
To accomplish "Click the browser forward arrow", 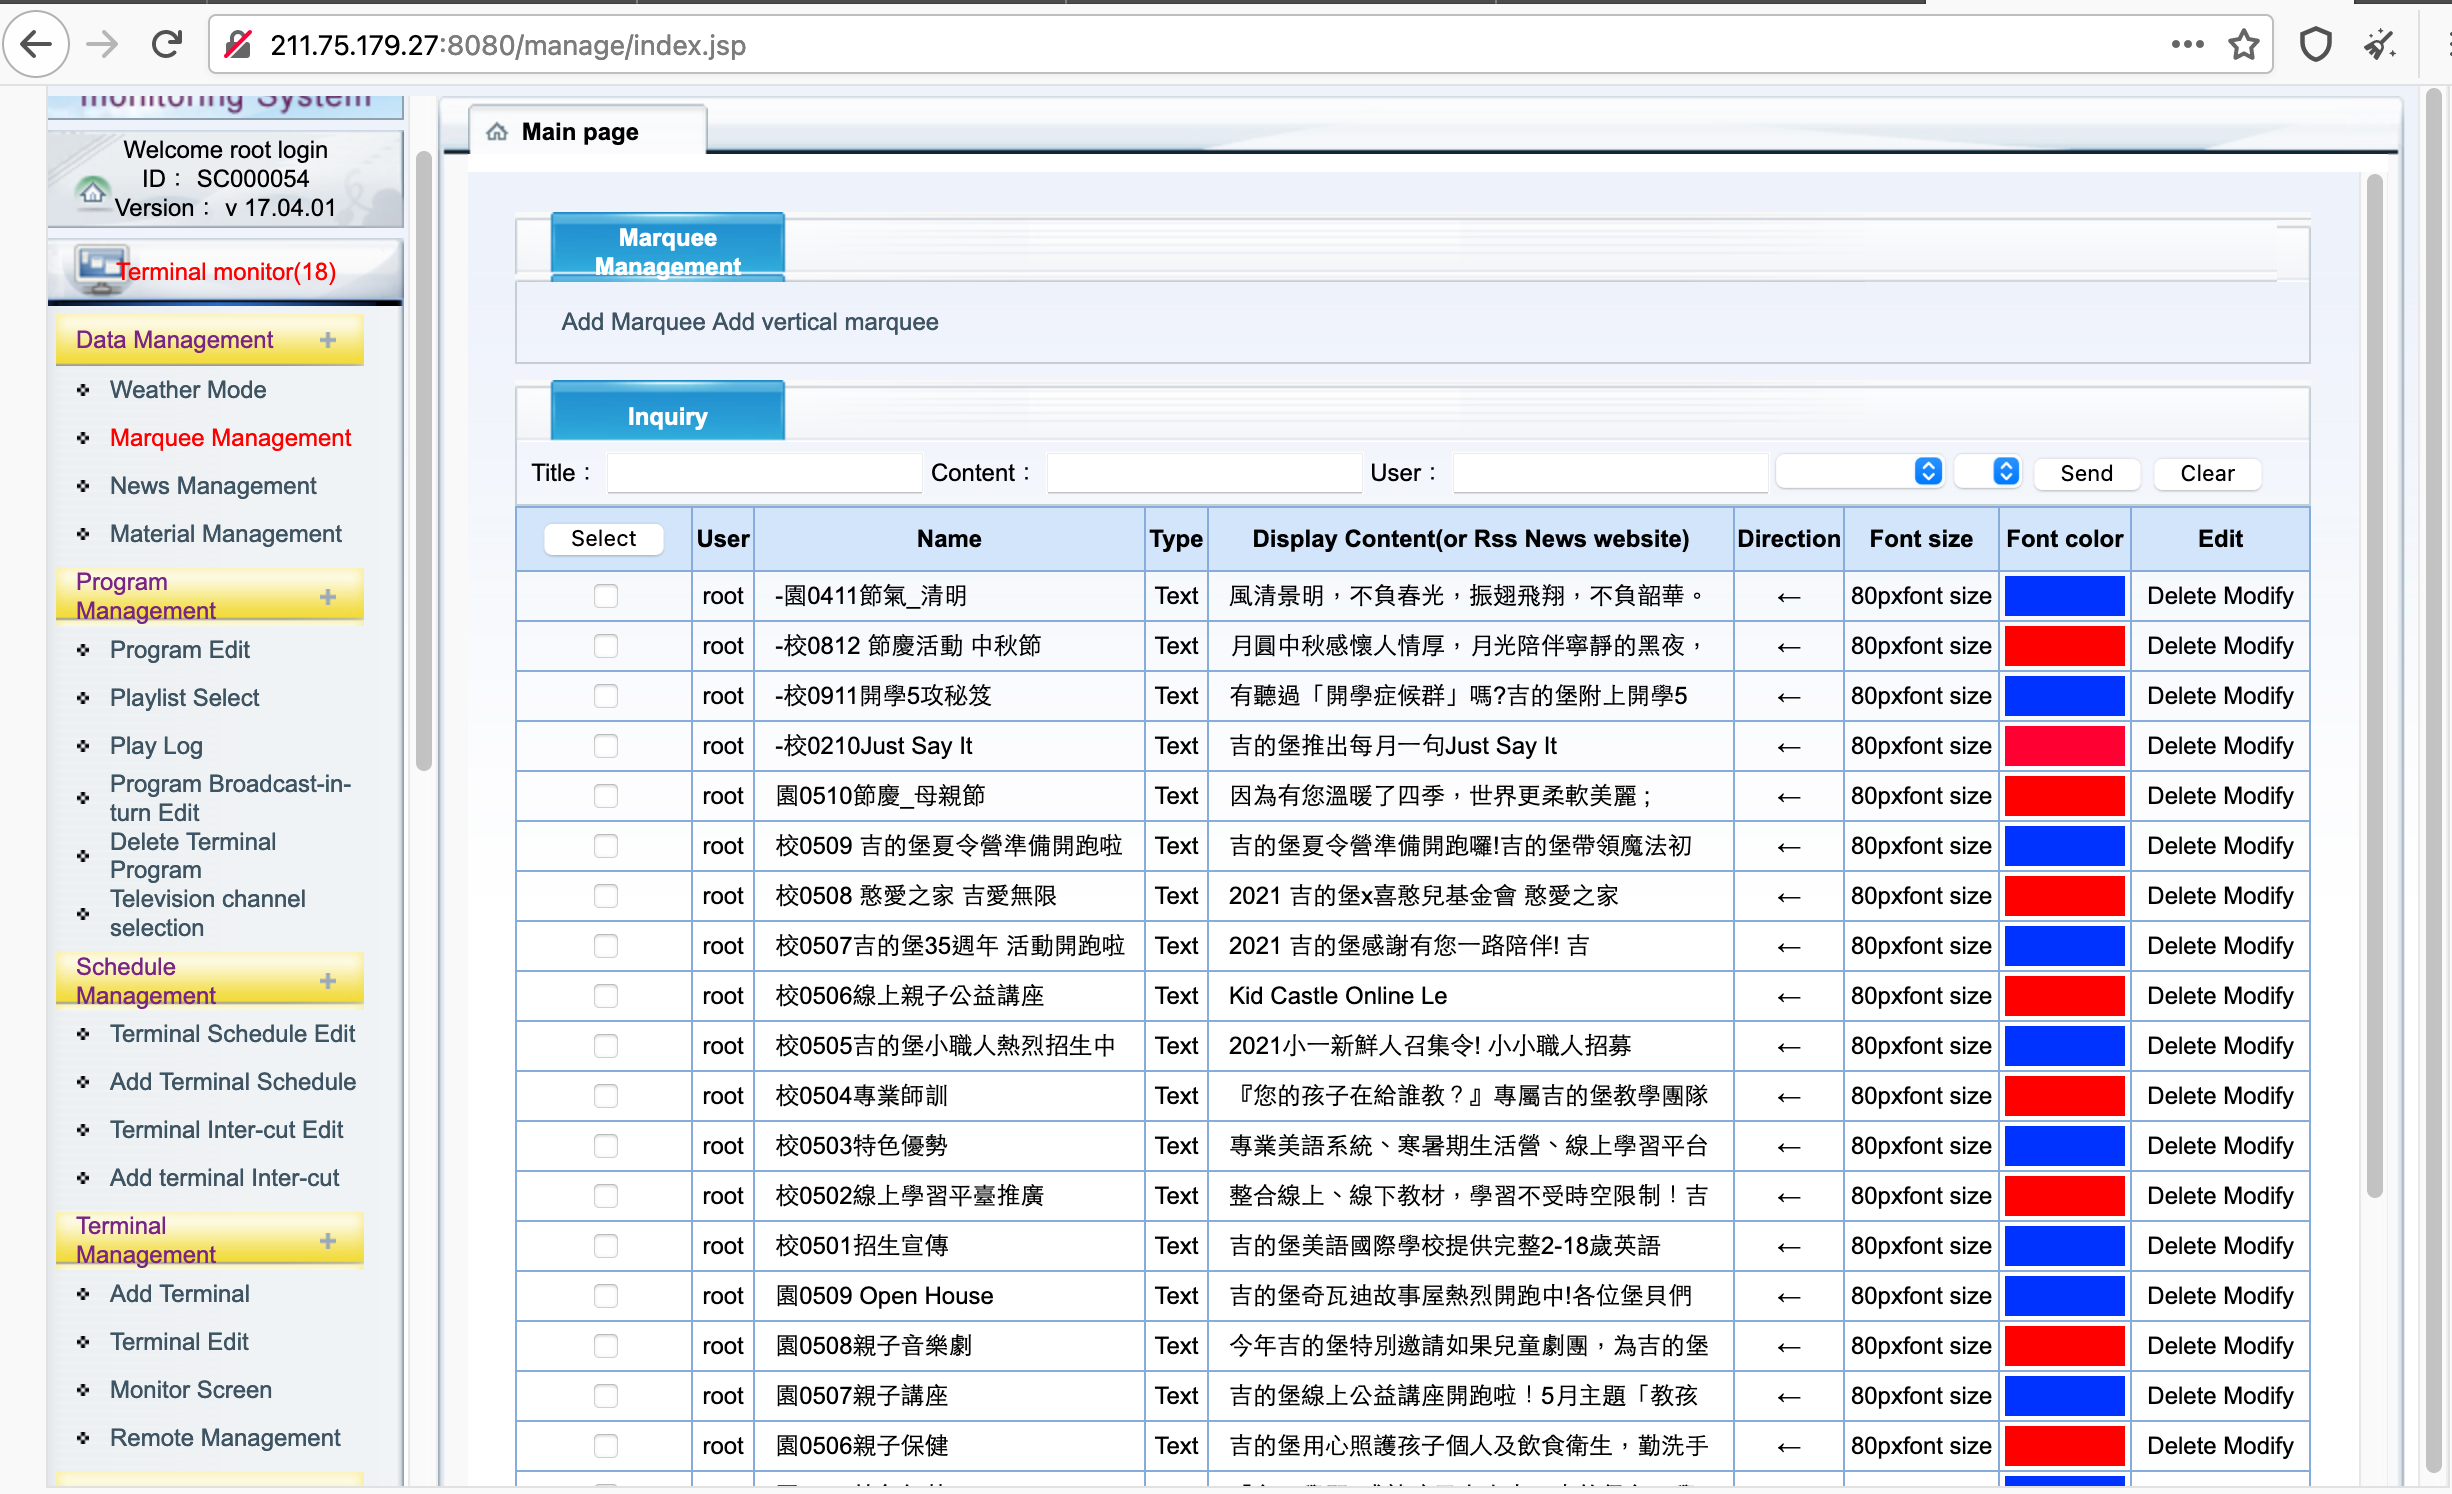I will click(102, 45).
